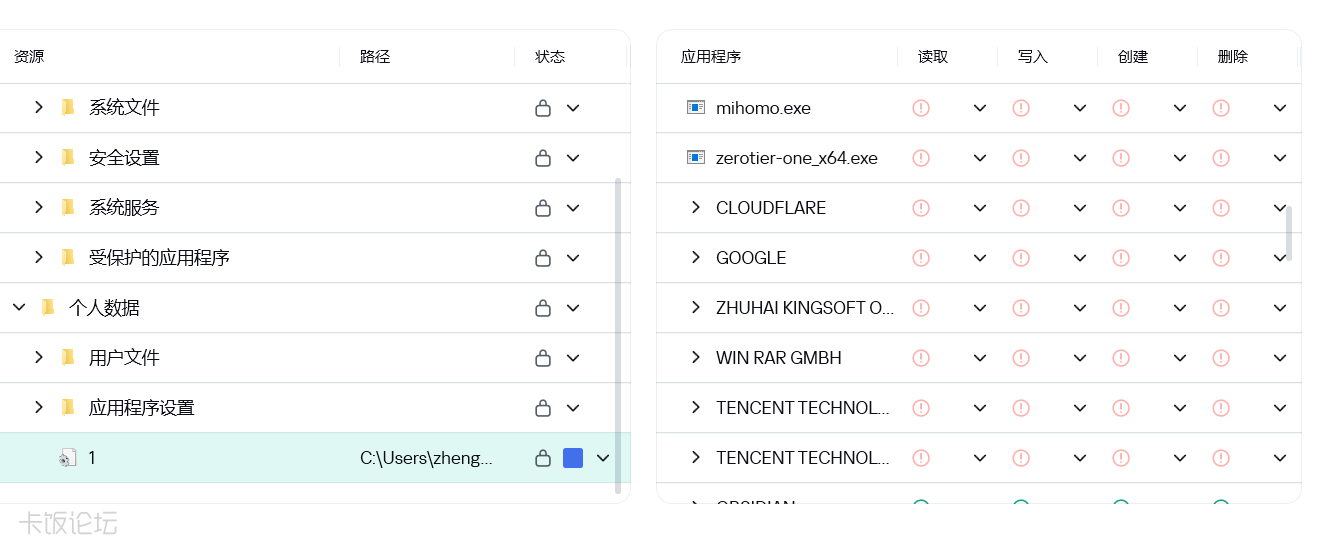The width and height of the screenshot is (1333, 546).
Task: Click the mihomo.exe application icon
Action: [x=696, y=107]
